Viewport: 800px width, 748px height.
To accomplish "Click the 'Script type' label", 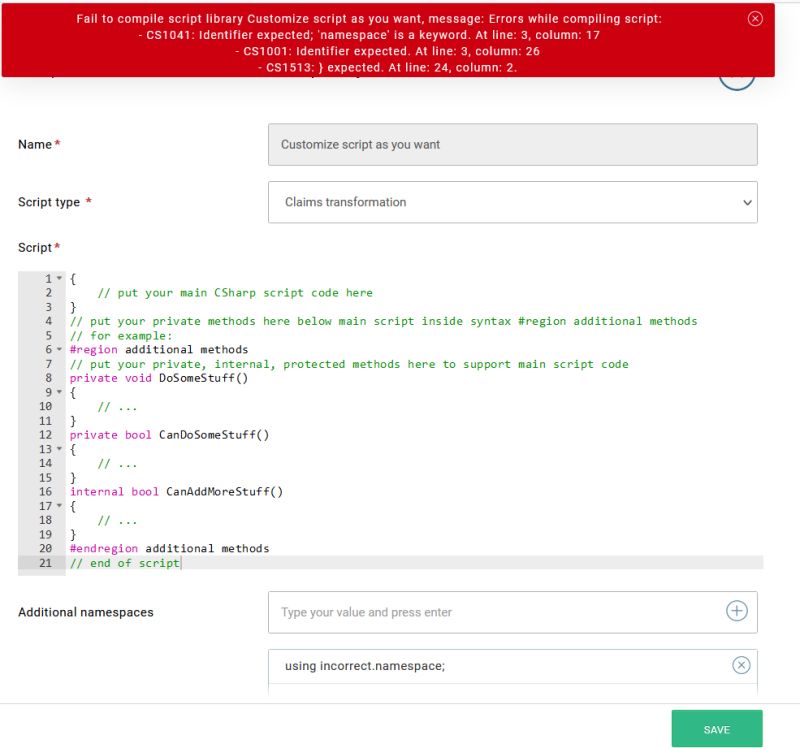I will (49, 202).
